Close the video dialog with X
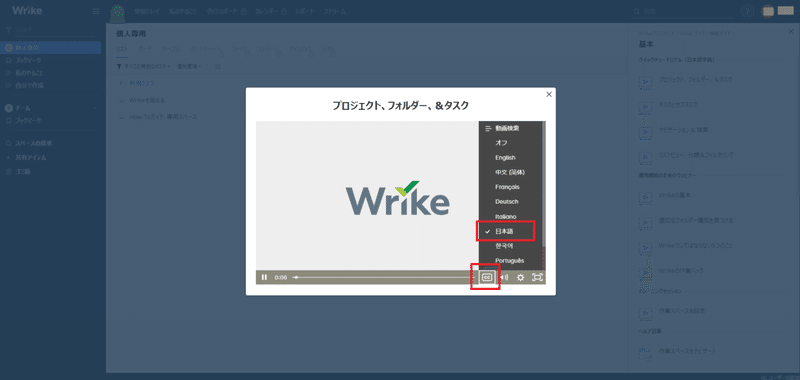800x380 pixels. point(549,94)
